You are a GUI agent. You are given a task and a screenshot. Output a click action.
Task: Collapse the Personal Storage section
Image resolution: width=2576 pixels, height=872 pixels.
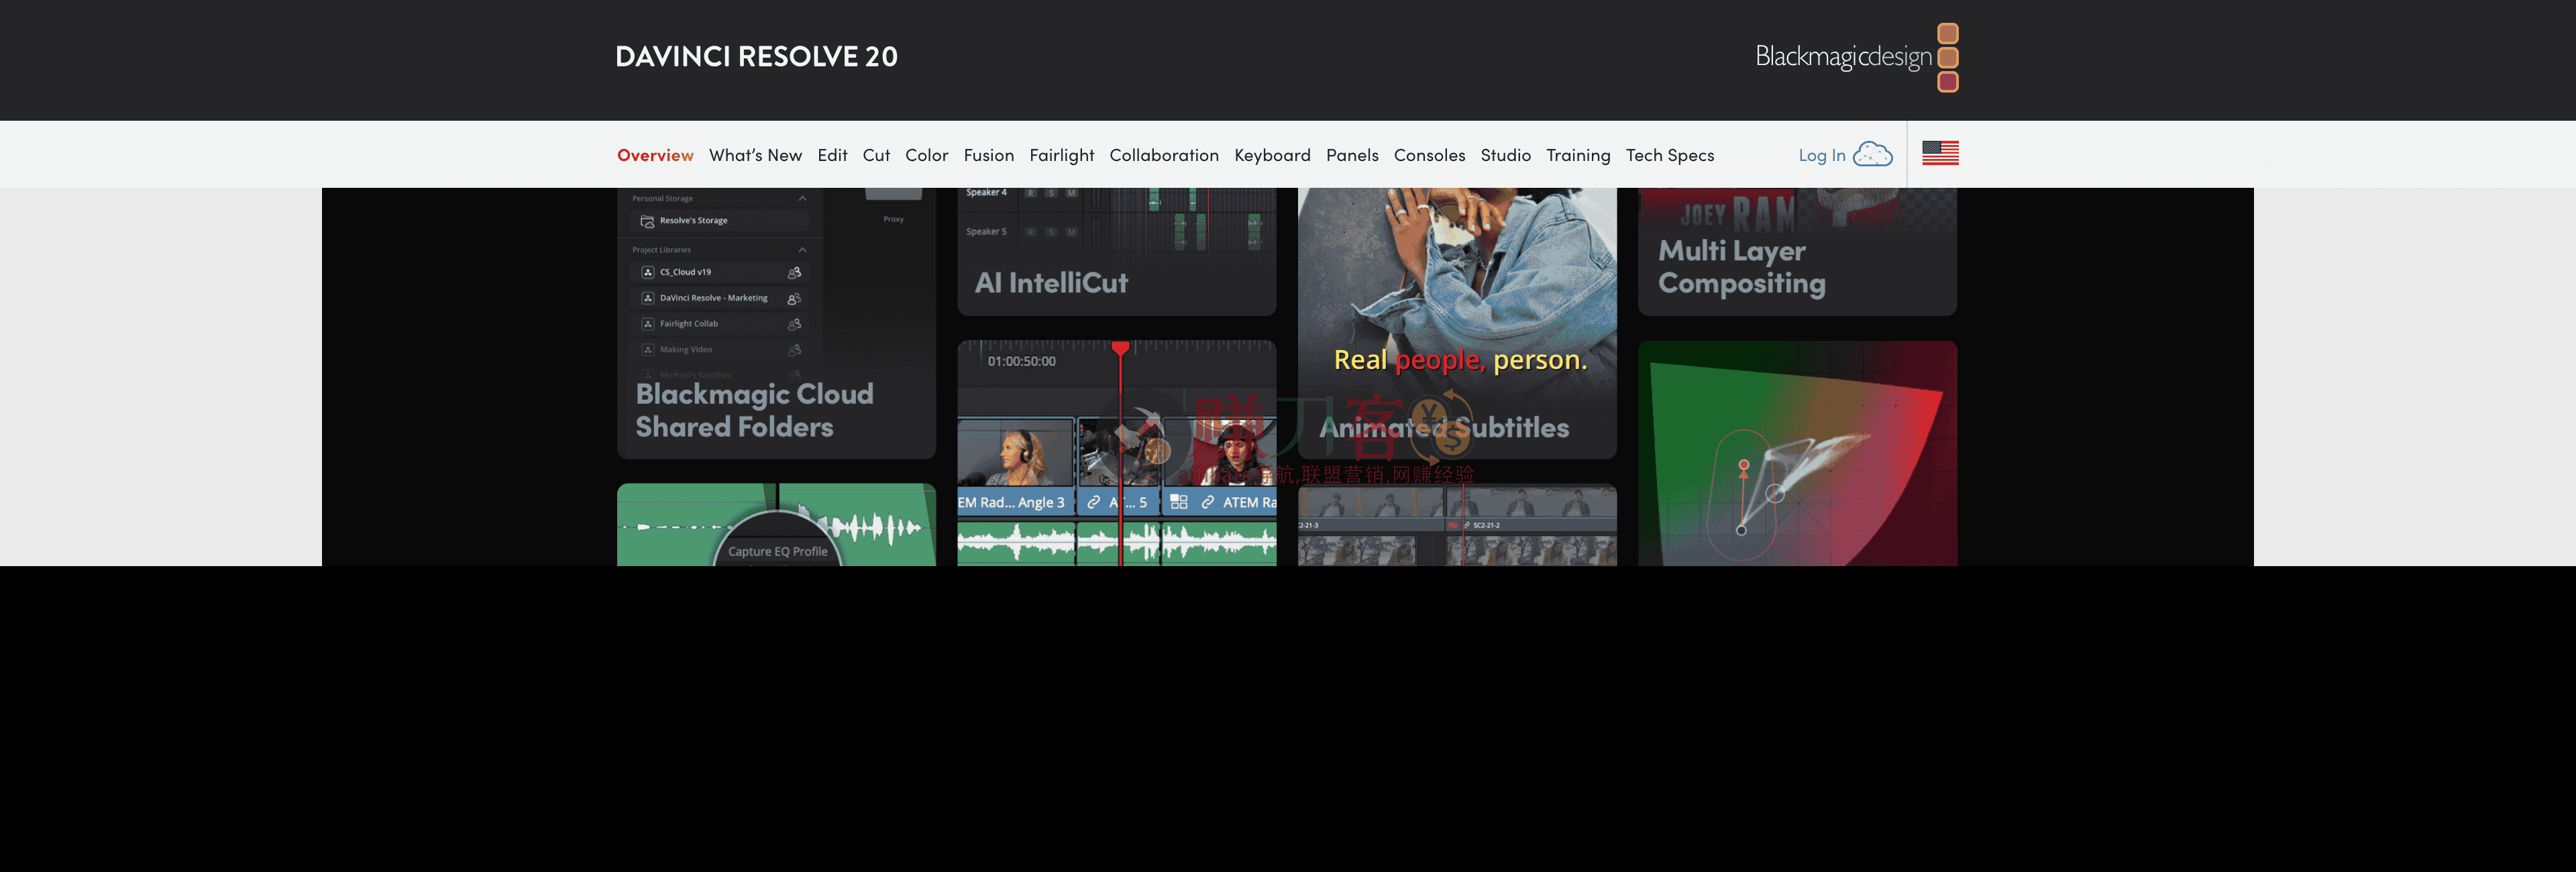pos(802,198)
